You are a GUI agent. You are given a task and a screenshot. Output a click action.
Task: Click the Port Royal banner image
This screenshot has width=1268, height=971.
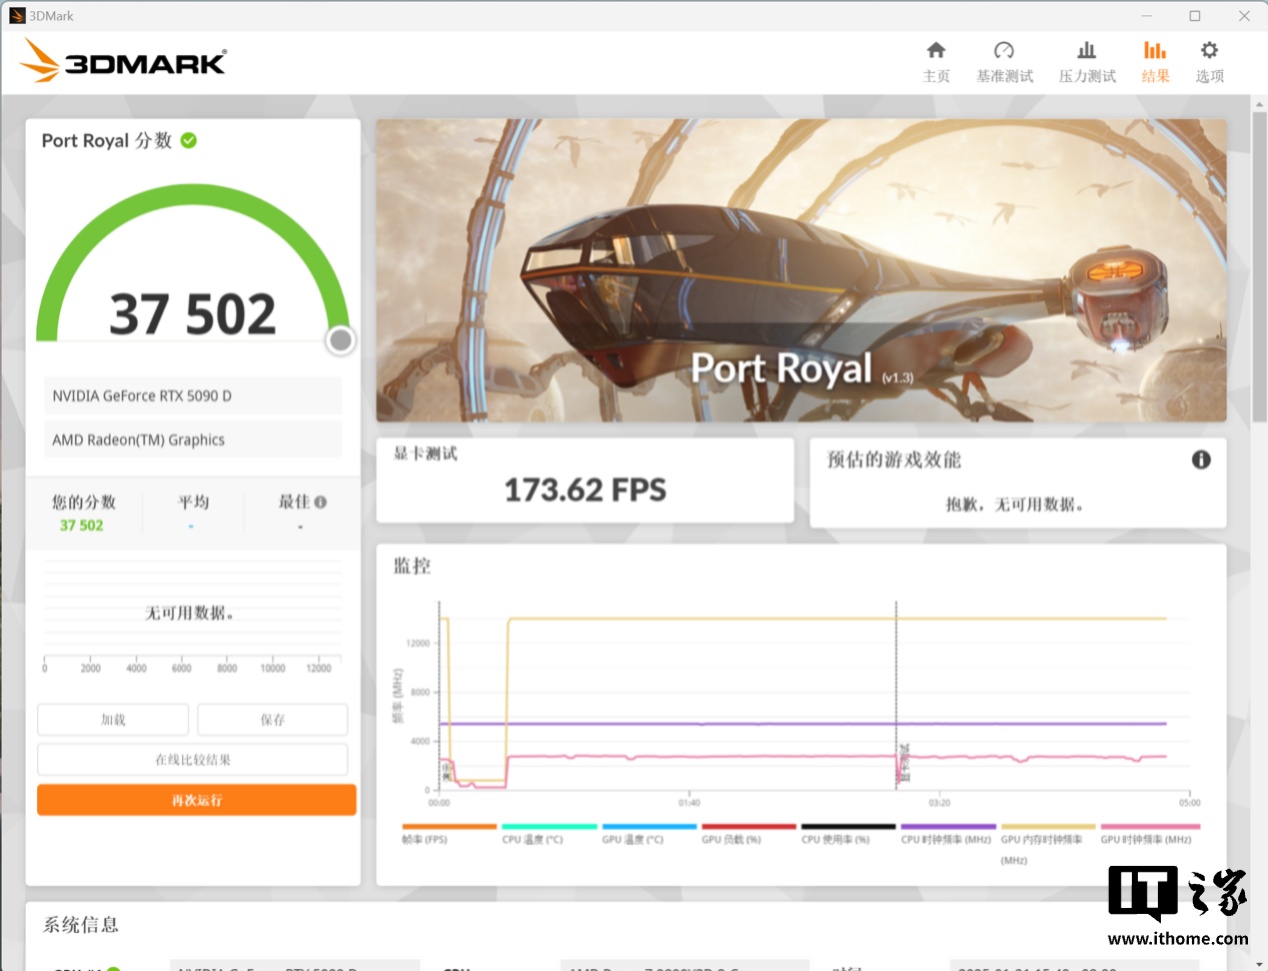coord(800,270)
